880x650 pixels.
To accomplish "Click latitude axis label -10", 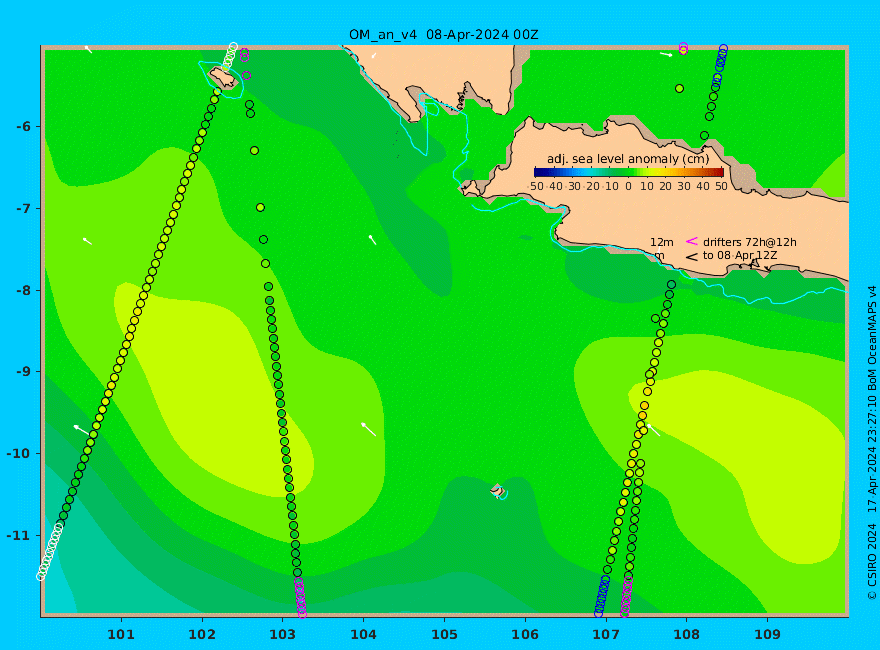I will pos(19,453).
